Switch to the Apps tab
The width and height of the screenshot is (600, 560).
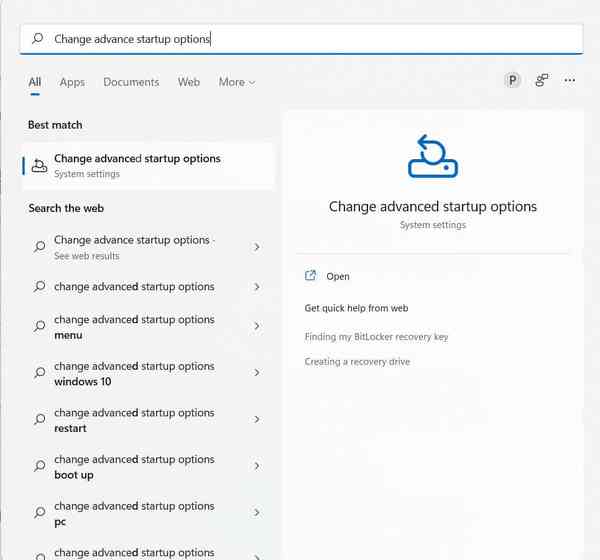pos(72,82)
